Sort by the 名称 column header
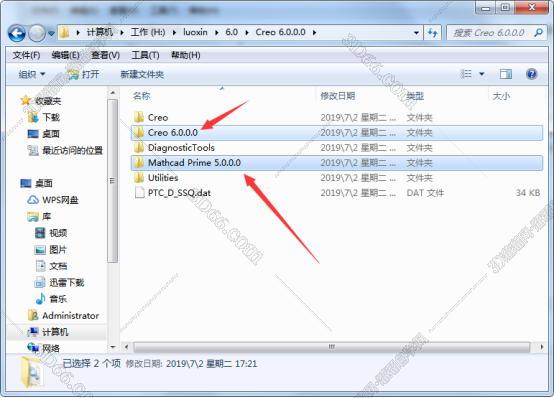Viewport: 554px width, 398px height. 142,96
